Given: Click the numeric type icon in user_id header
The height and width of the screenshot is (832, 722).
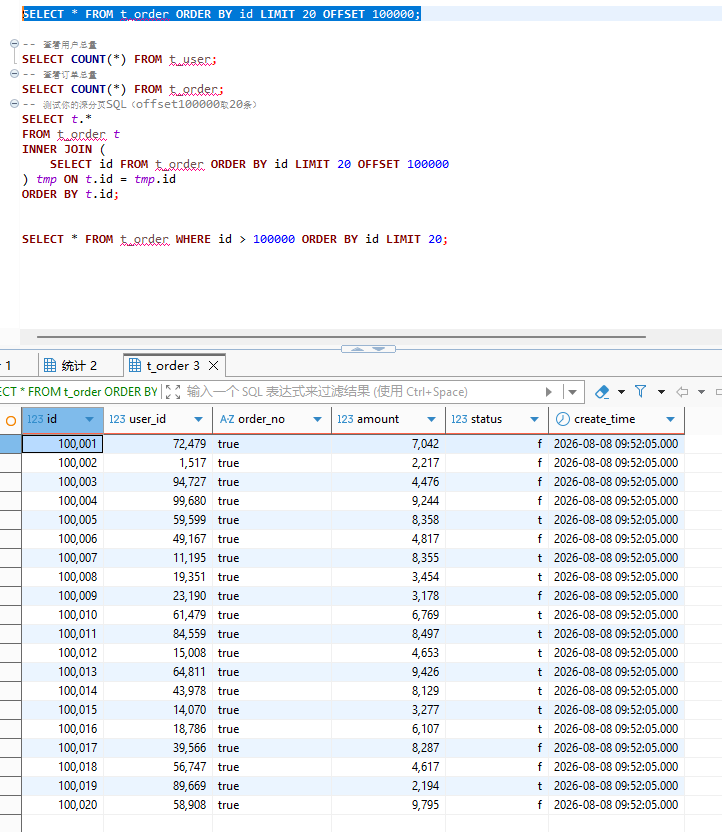Looking at the screenshot, I should 117,419.
